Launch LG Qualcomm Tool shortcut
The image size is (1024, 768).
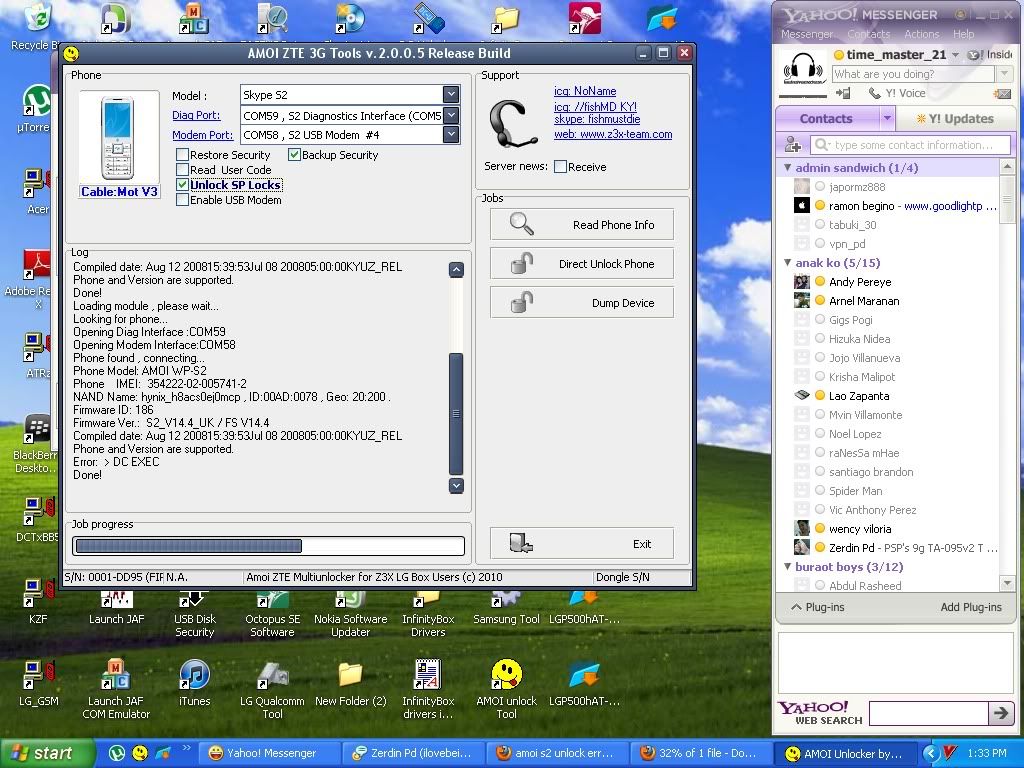(x=272, y=675)
